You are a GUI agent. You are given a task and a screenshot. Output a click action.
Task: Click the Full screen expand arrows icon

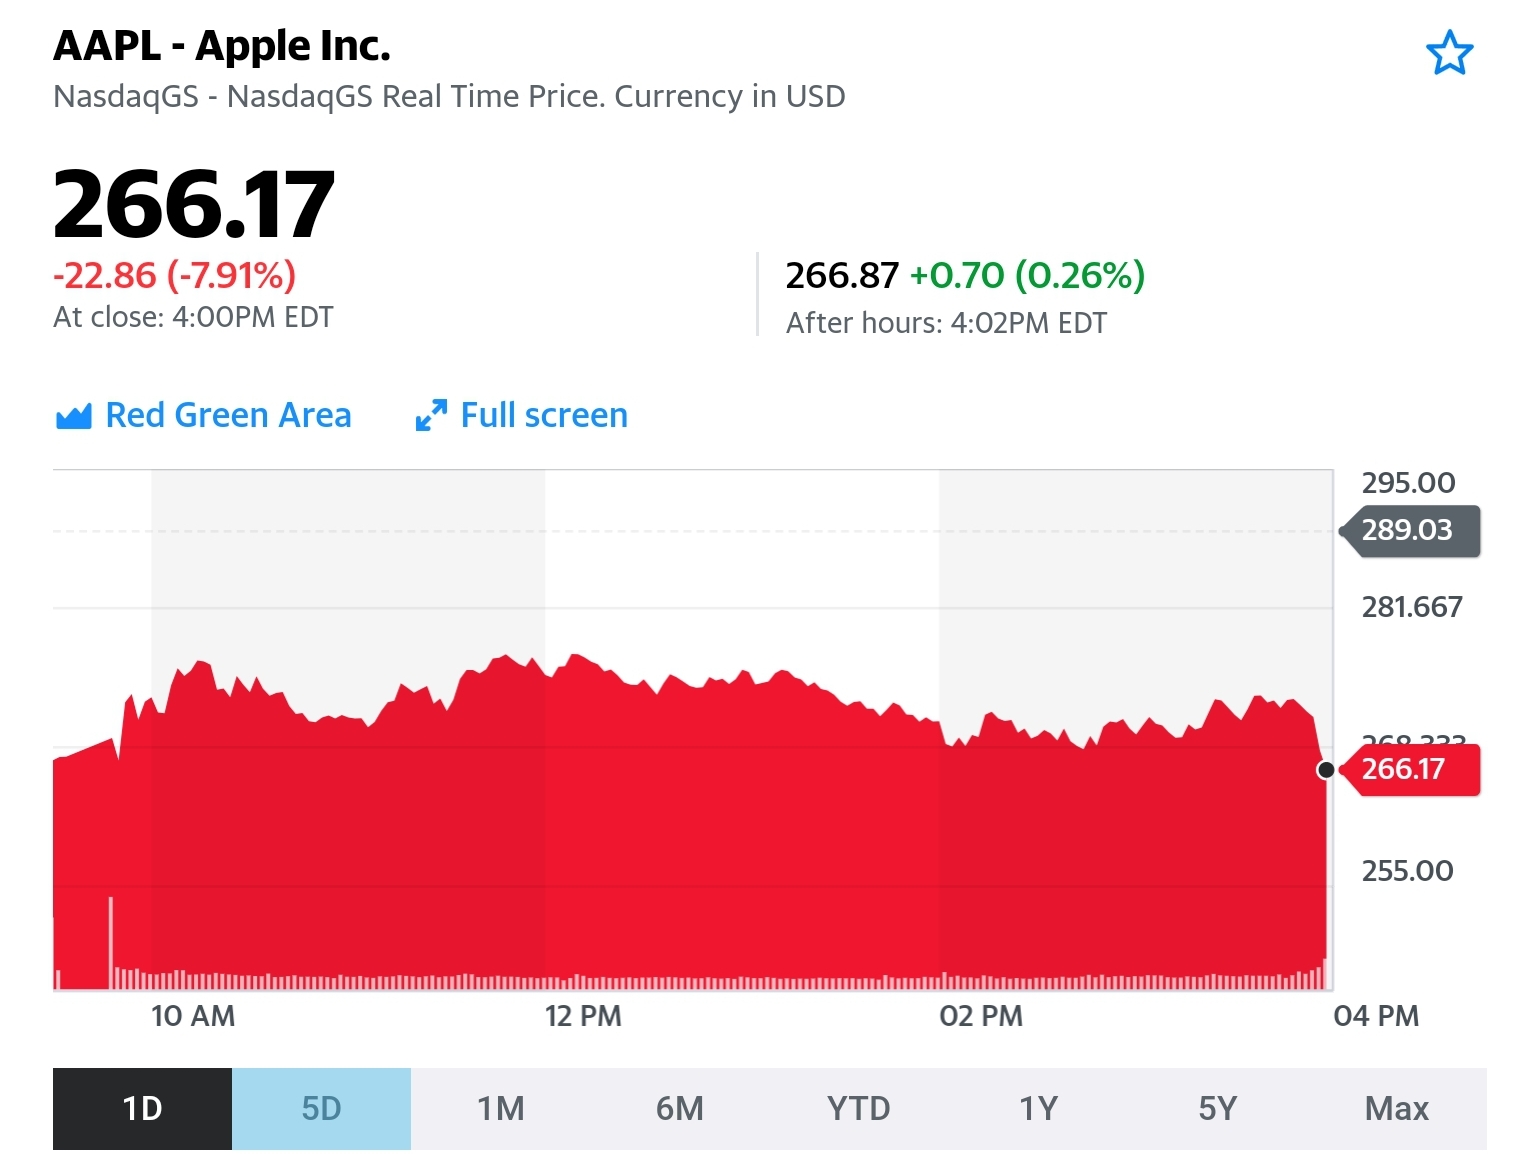(431, 416)
